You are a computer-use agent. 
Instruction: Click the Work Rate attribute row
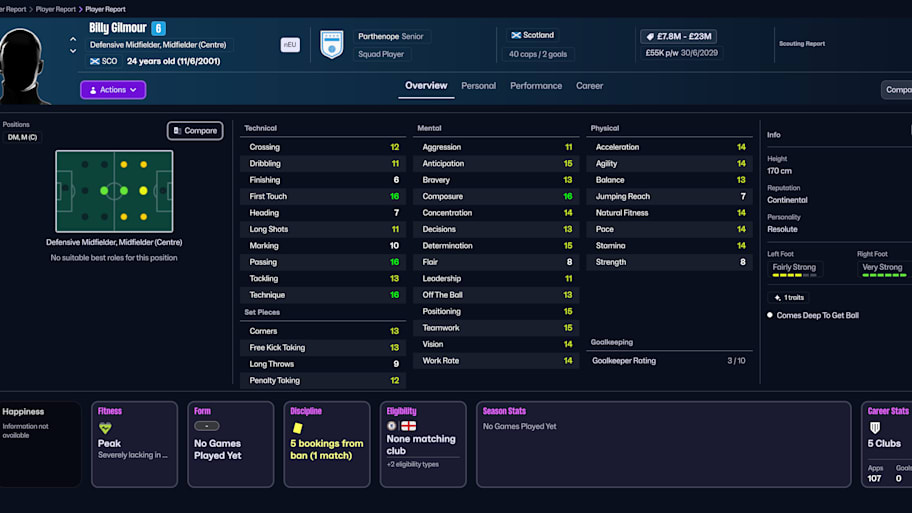pos(496,361)
